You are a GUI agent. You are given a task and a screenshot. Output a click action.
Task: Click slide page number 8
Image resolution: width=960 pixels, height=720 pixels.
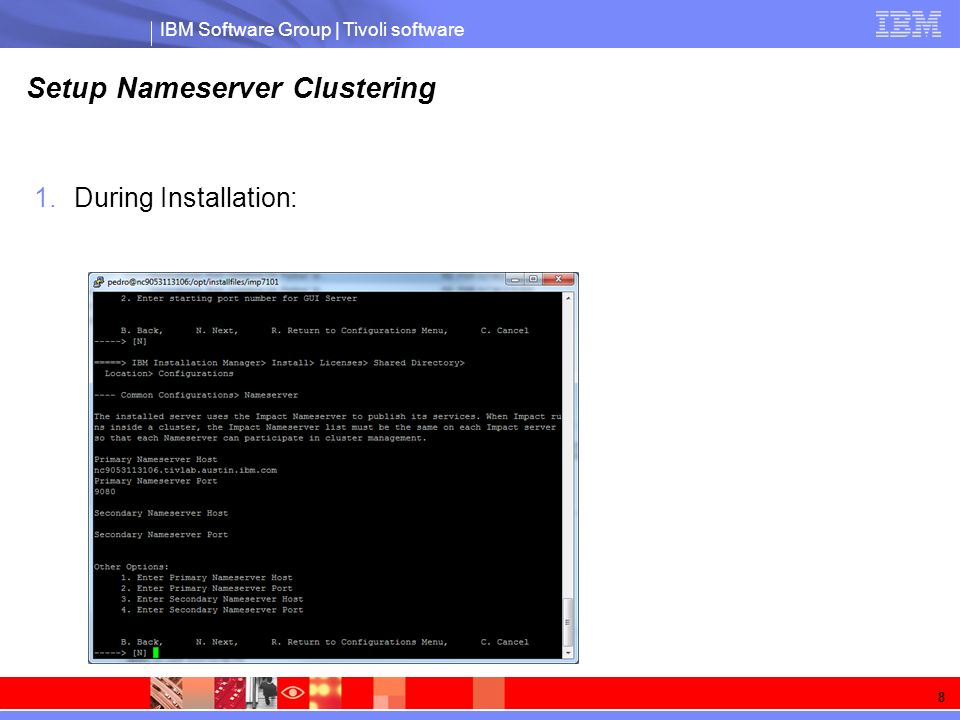point(941,697)
